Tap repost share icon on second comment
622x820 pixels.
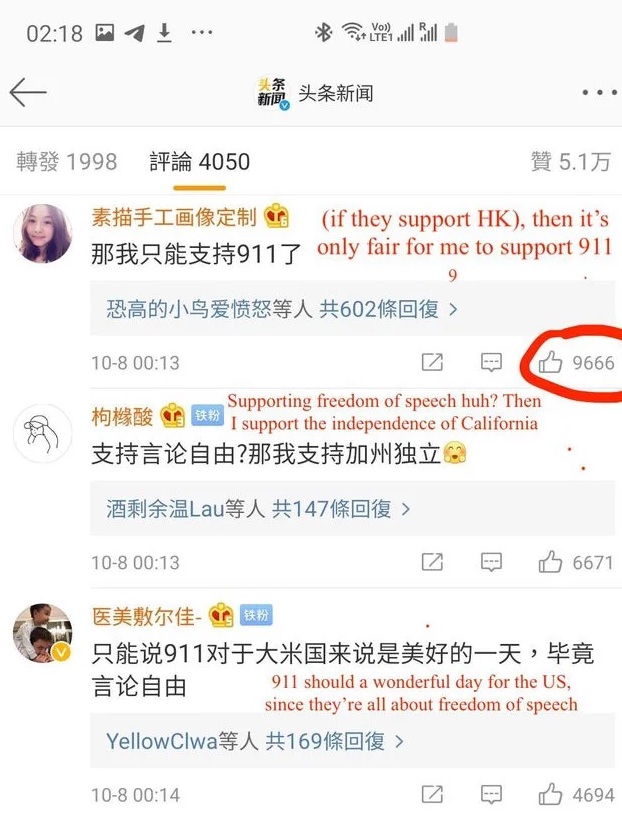tap(432, 562)
